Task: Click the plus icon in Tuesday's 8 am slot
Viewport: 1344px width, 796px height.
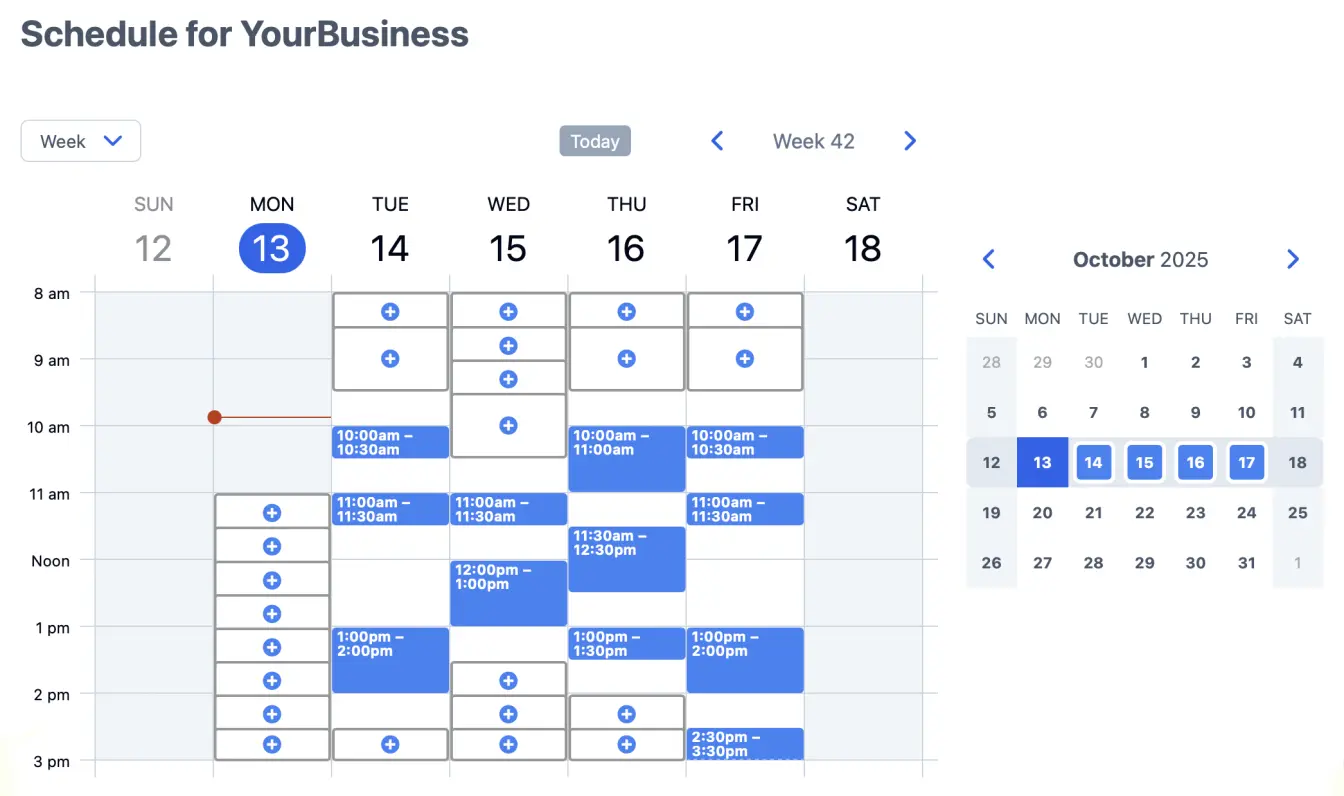Action: coord(390,312)
